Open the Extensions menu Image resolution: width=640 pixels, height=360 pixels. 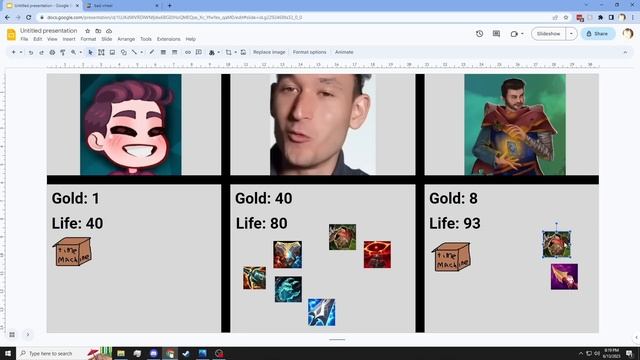[x=169, y=39]
